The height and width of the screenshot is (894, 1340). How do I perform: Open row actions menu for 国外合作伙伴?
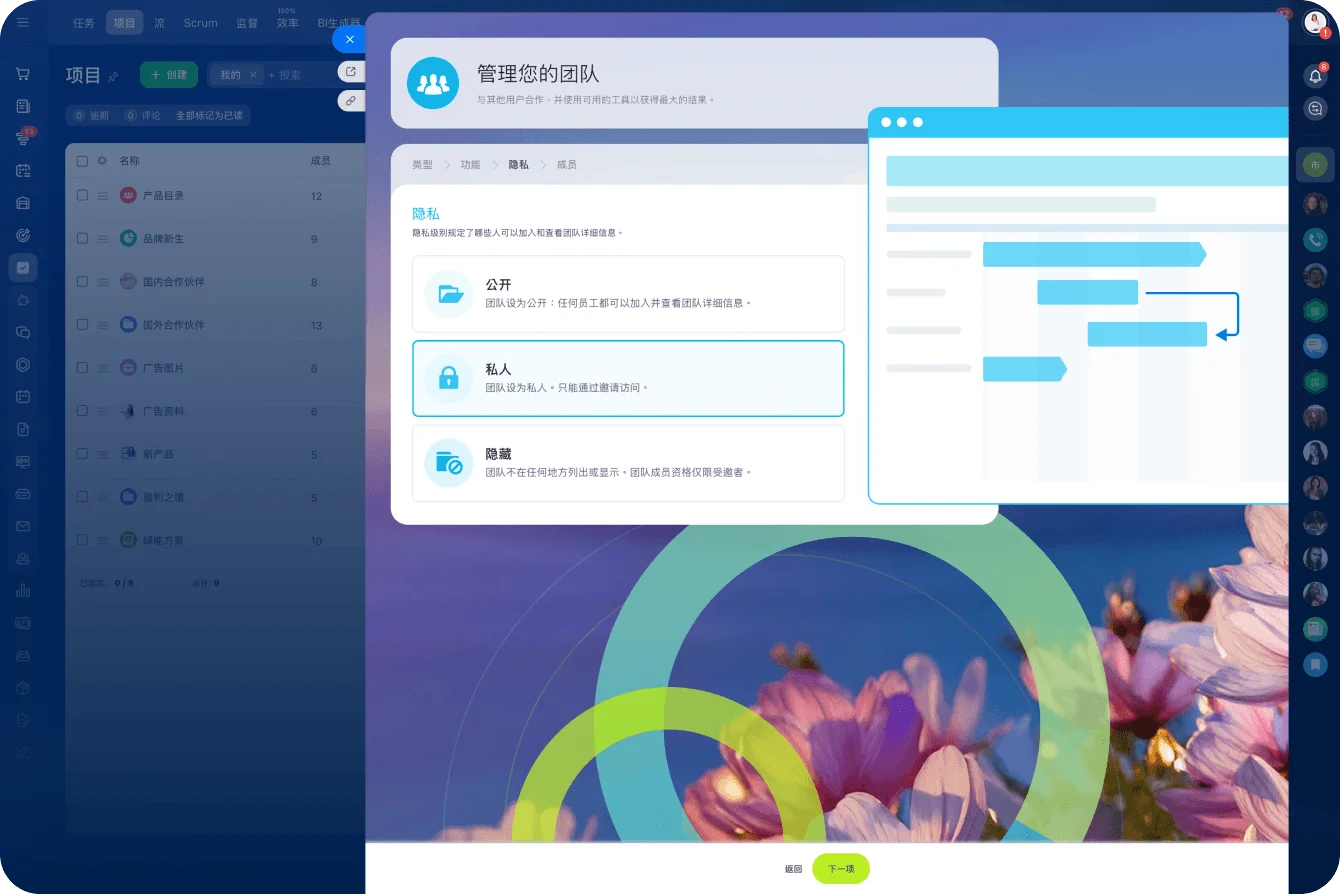coord(102,325)
